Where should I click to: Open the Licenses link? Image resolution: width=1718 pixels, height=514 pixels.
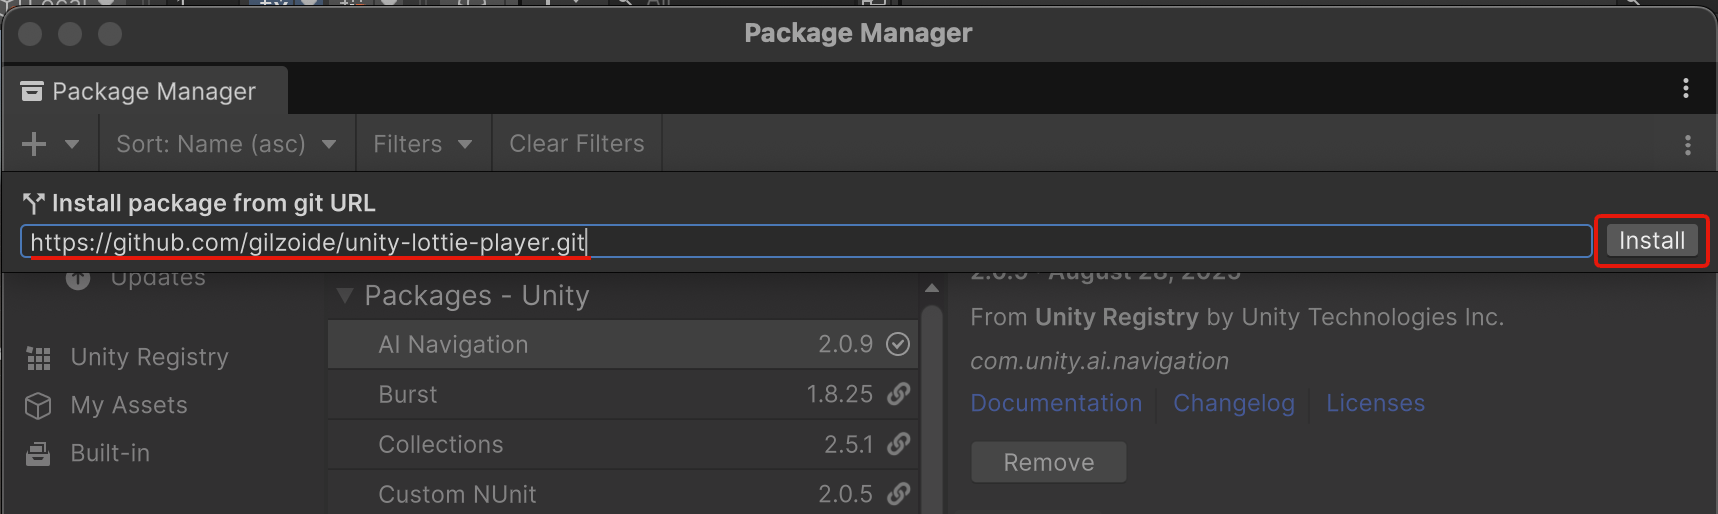(x=1375, y=403)
